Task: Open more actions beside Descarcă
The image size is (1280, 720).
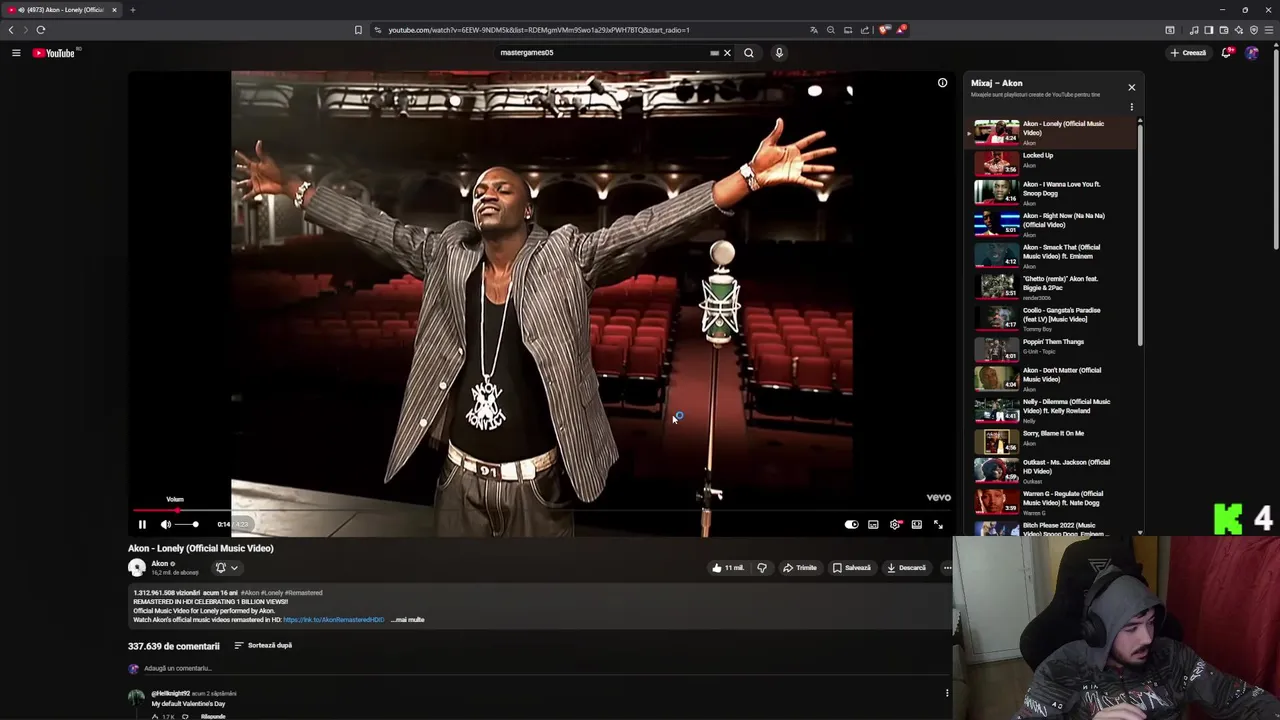Action: (x=947, y=568)
